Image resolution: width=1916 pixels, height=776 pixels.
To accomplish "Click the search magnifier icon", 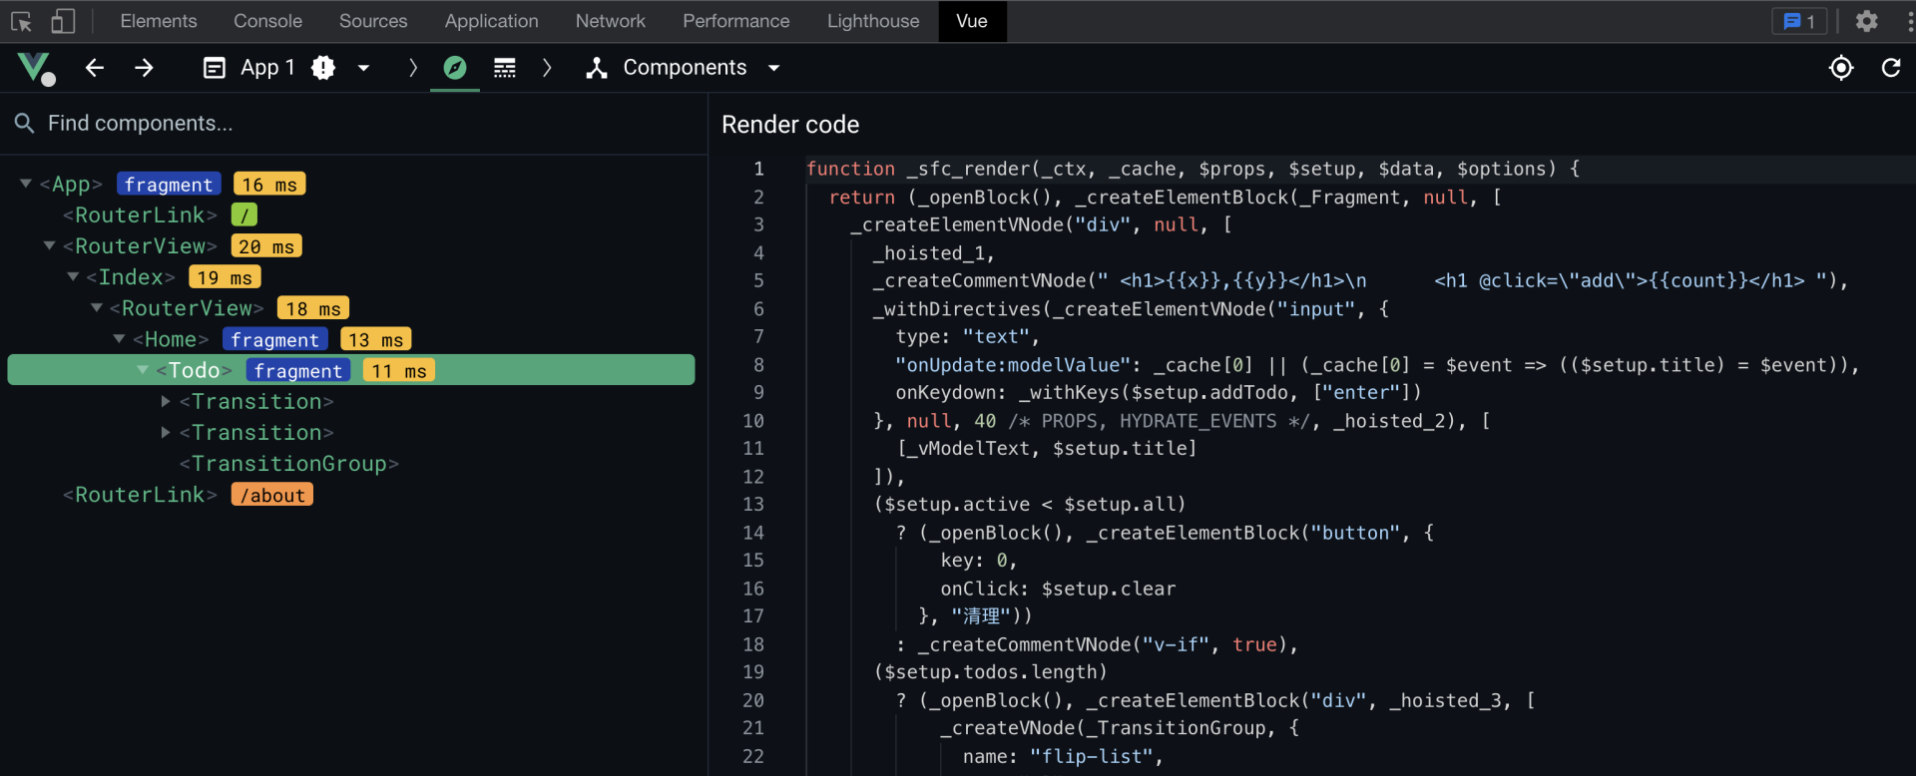I will pyautogui.click(x=25, y=123).
